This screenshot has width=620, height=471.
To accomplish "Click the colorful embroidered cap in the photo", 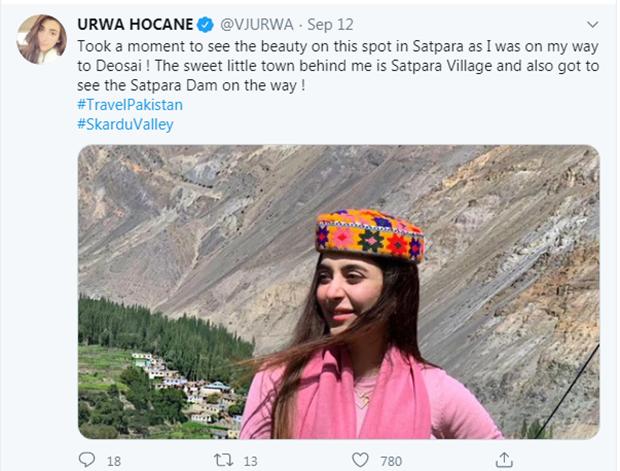I will click(x=369, y=235).
